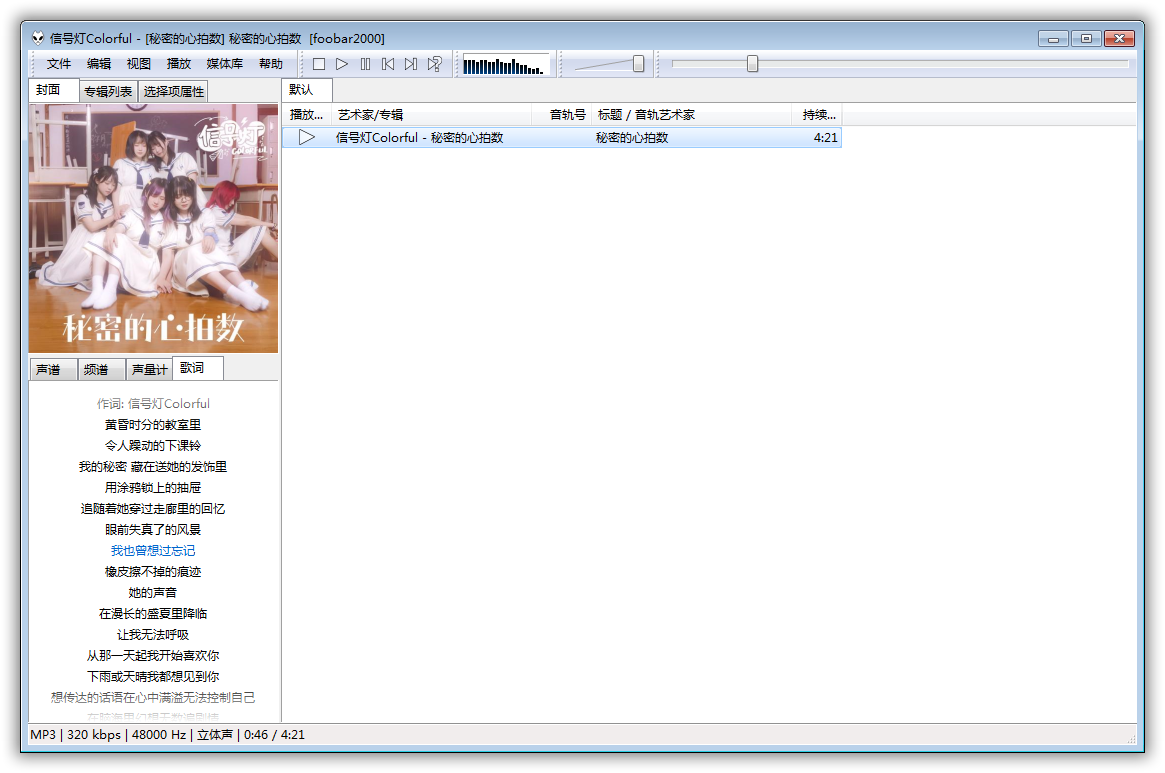
Task: Open the 文件 menu
Action: 59,64
